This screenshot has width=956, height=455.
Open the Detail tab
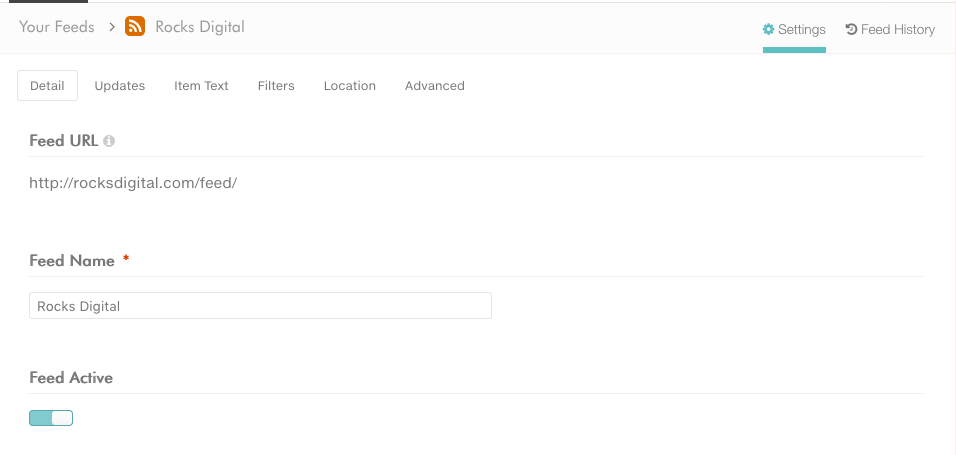[47, 85]
